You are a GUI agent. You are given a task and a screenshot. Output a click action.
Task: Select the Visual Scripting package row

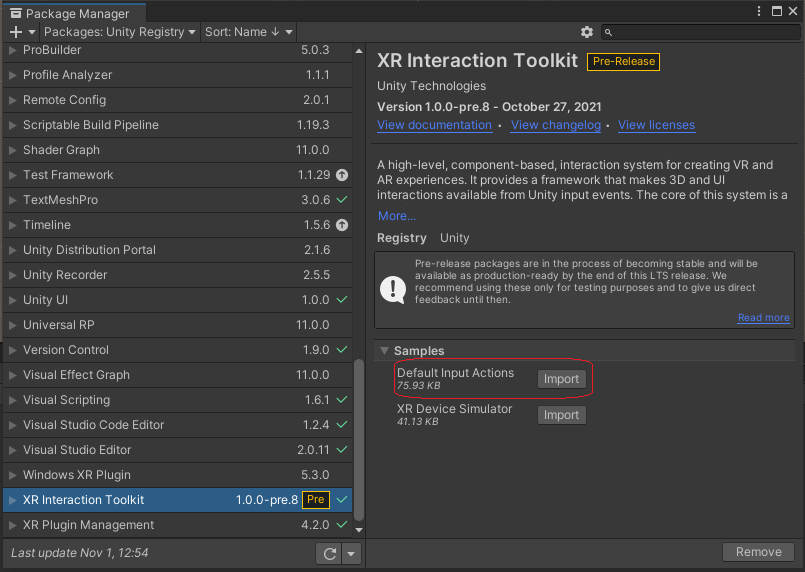pos(178,400)
